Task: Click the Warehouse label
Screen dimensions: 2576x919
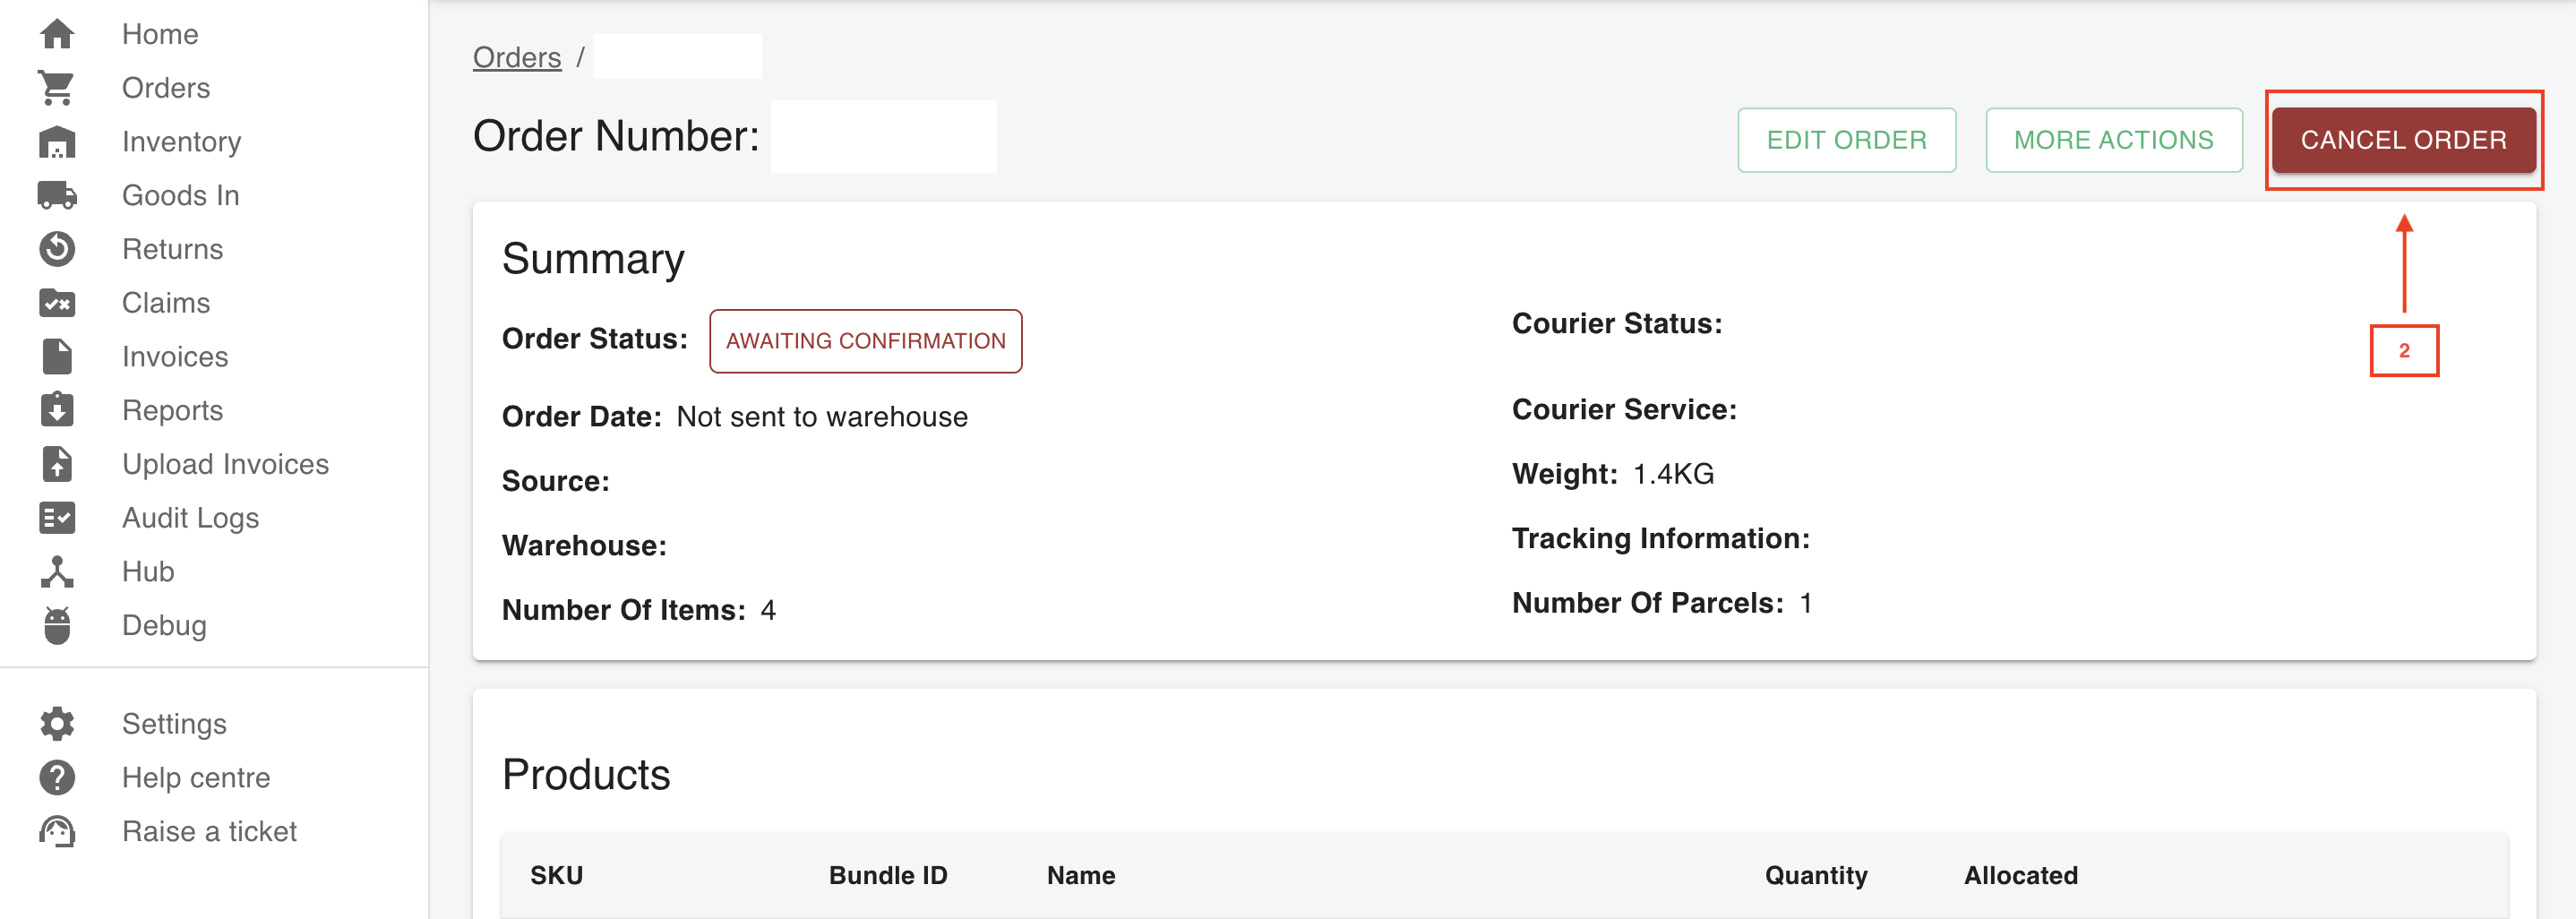Action: [x=584, y=546]
